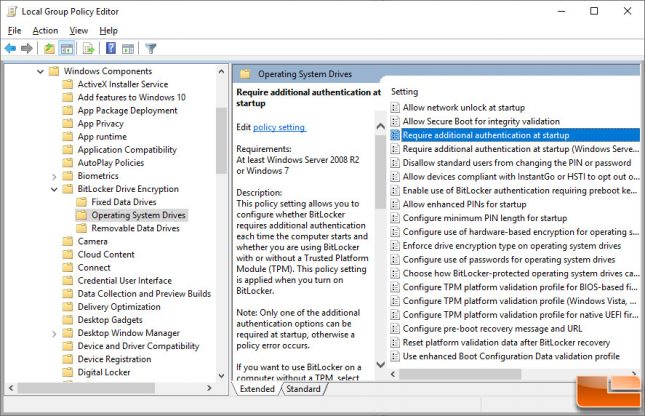Click folder icon next to Cloud Content
This screenshot has width=645, height=416.
(67, 255)
